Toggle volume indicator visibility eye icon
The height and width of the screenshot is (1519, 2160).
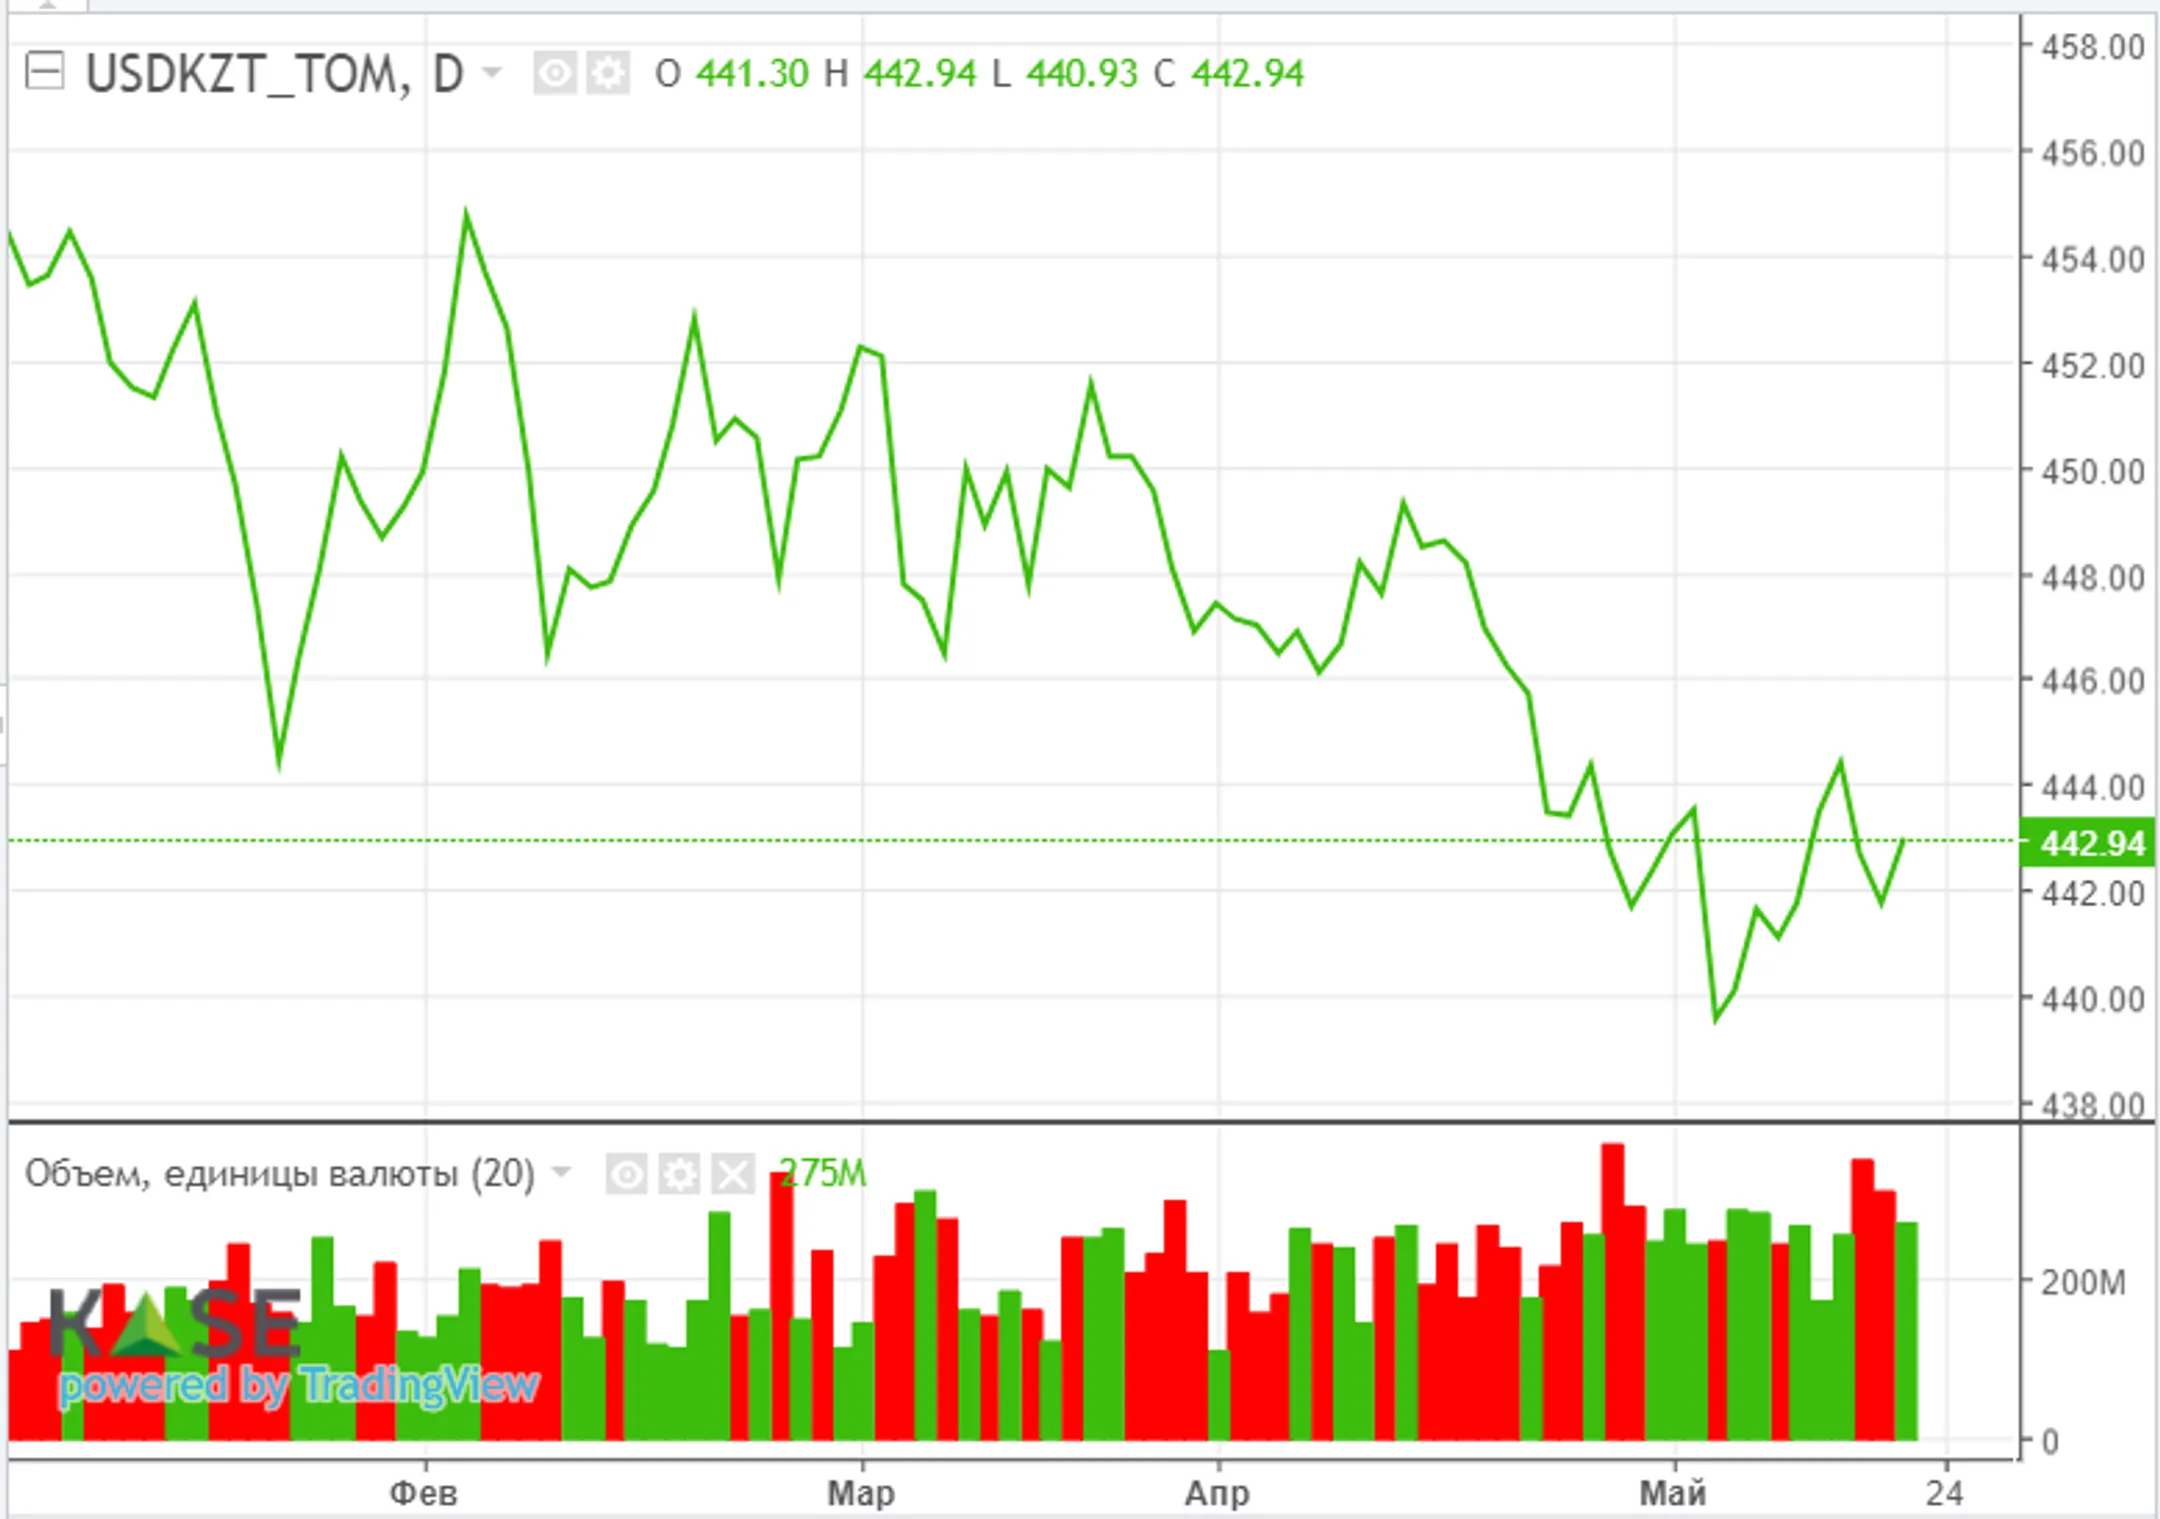(627, 1174)
